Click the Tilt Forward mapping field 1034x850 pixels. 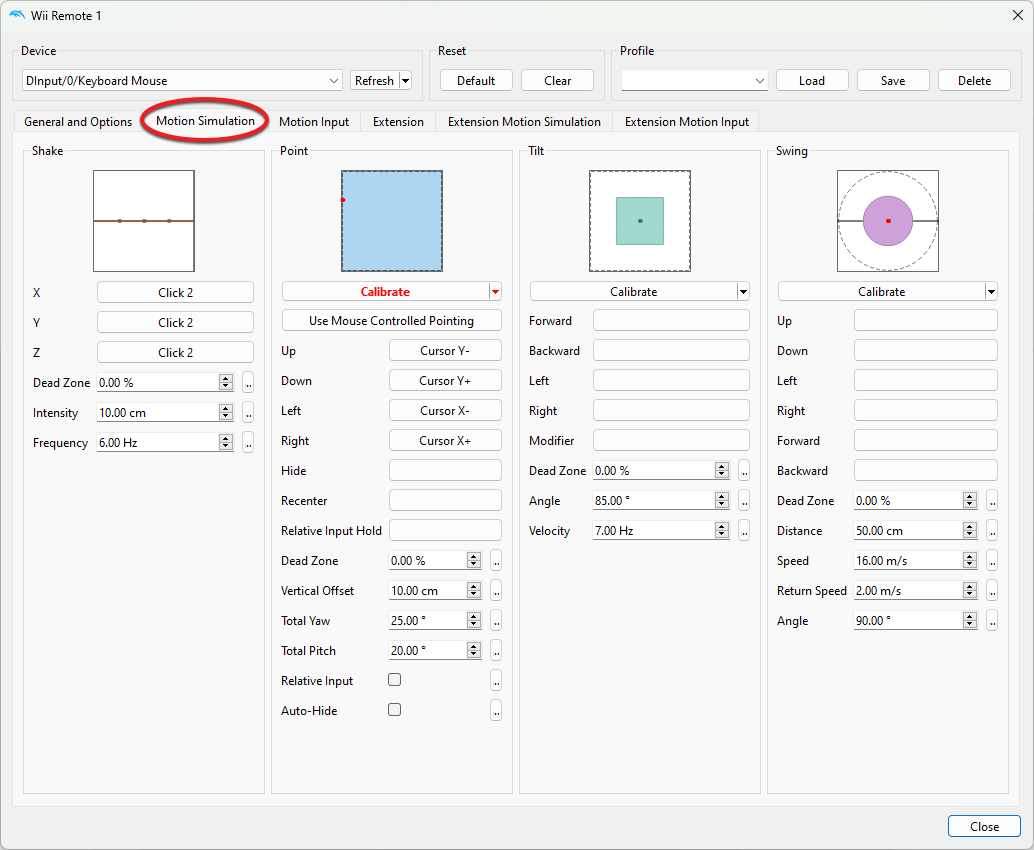pos(671,321)
